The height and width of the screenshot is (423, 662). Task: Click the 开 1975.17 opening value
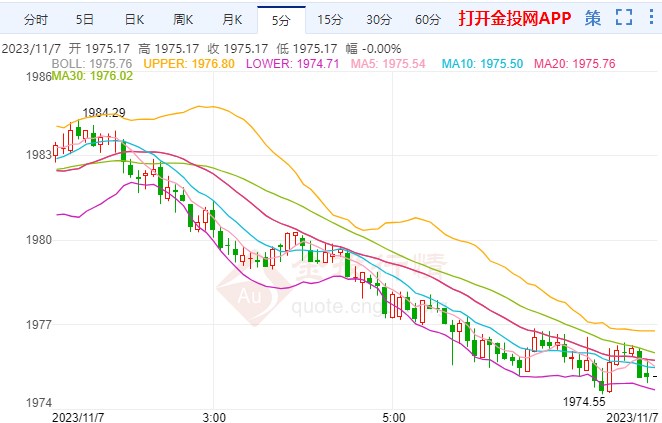[x=99, y=49]
